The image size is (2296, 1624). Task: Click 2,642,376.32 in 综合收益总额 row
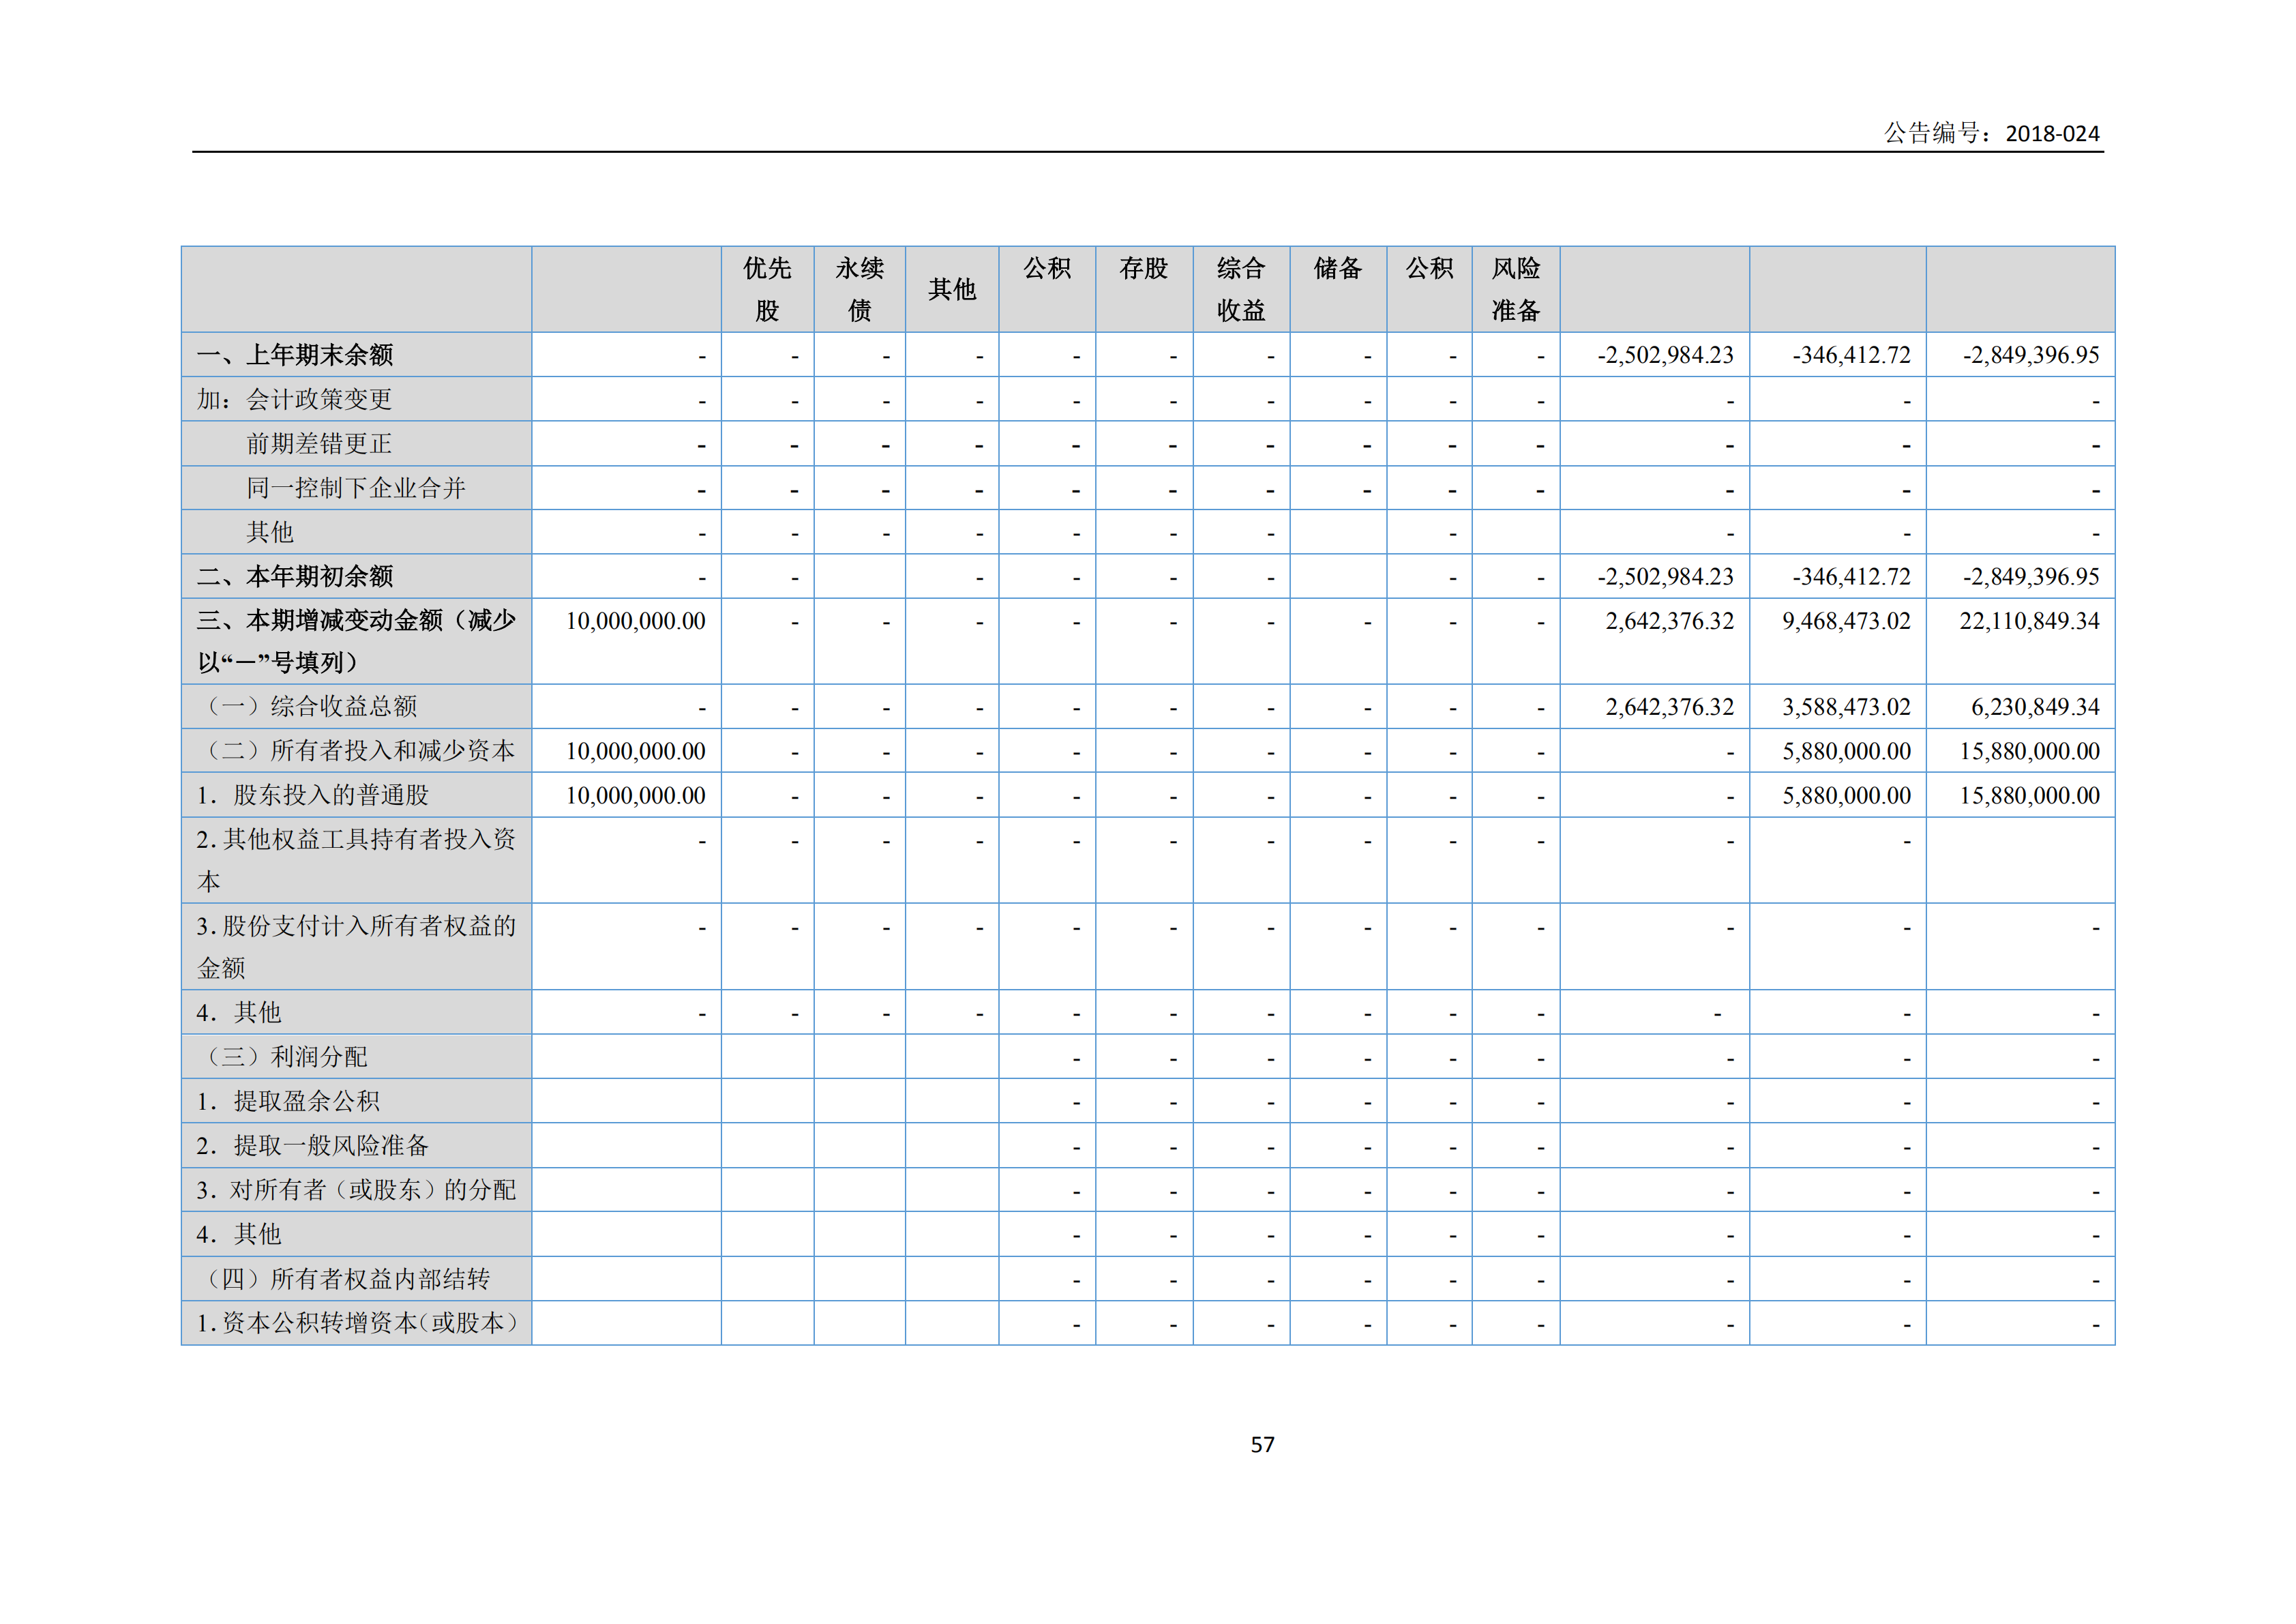(x=1670, y=707)
